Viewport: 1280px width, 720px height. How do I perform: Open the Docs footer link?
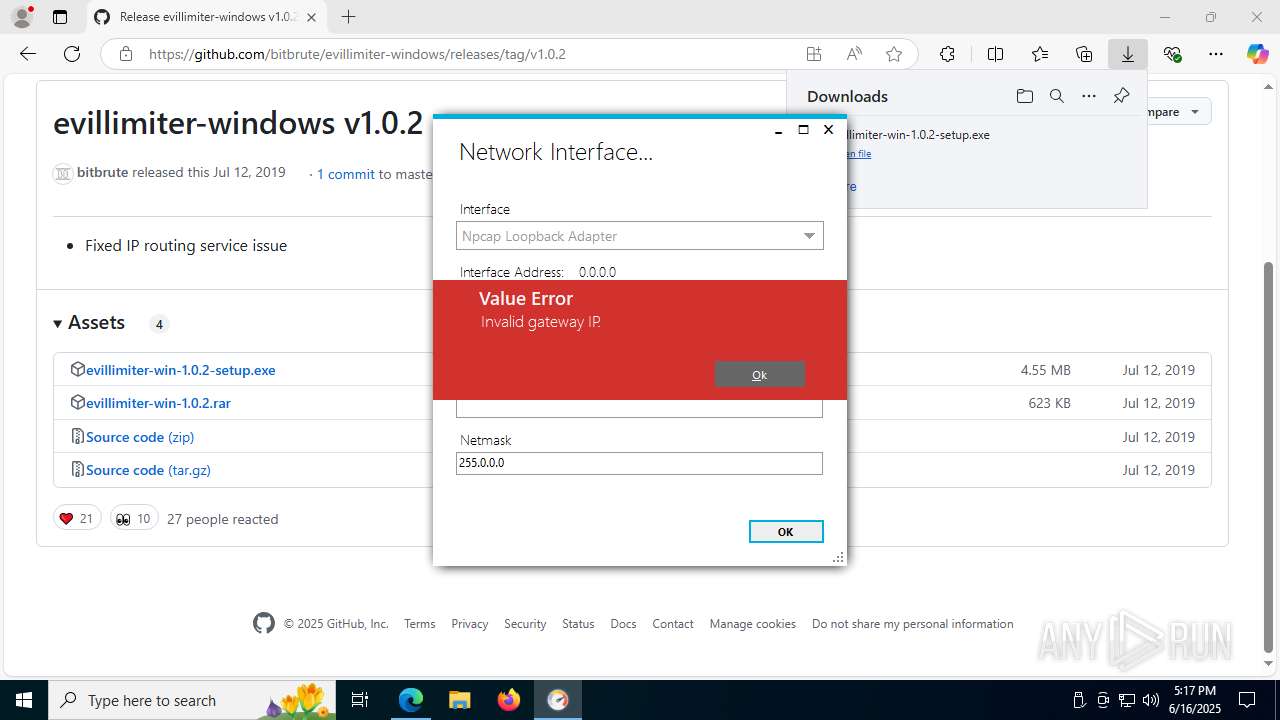[x=623, y=624]
